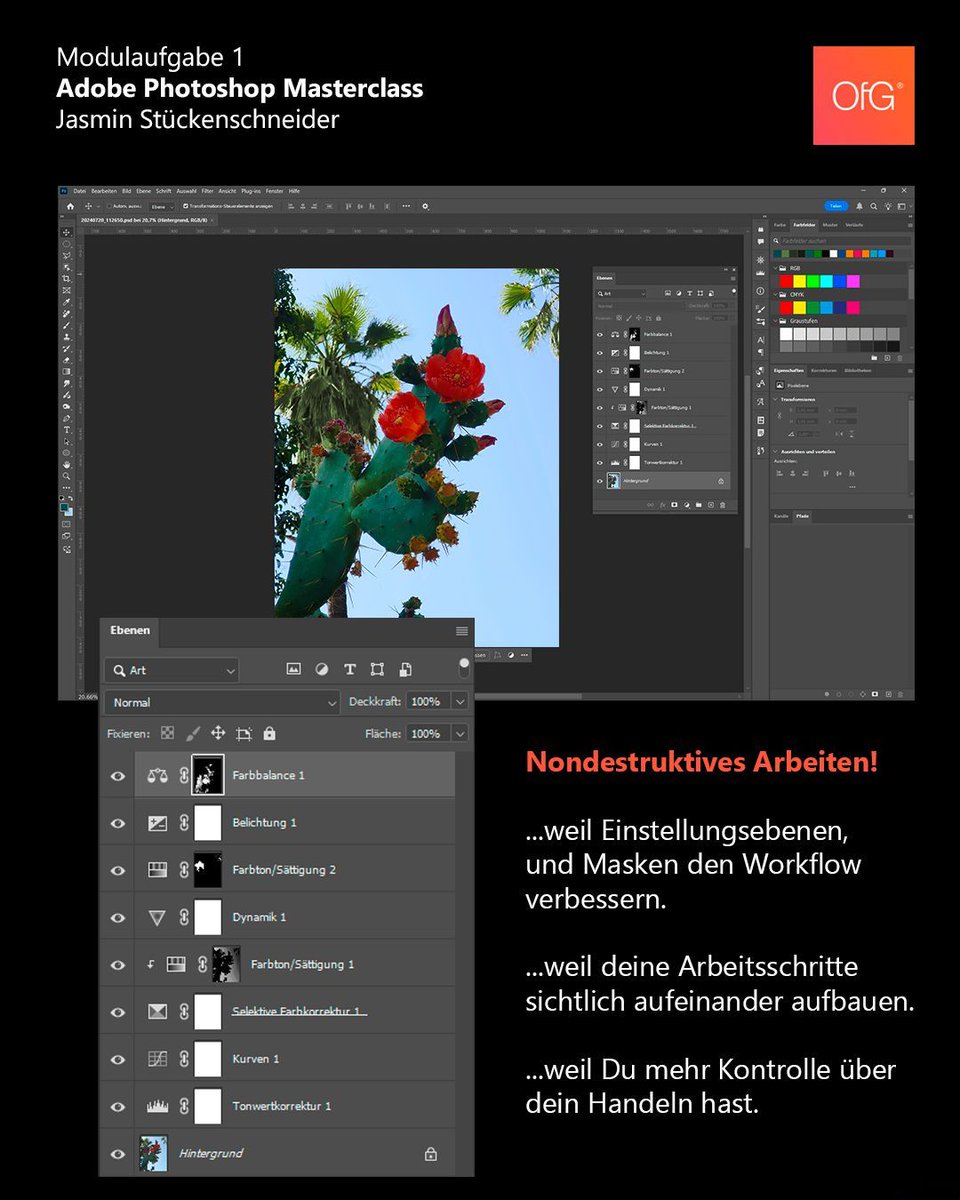Click Kurven 1 curves icon in enlarged panel
The height and width of the screenshot is (1200, 960).
pyautogui.click(x=157, y=1059)
